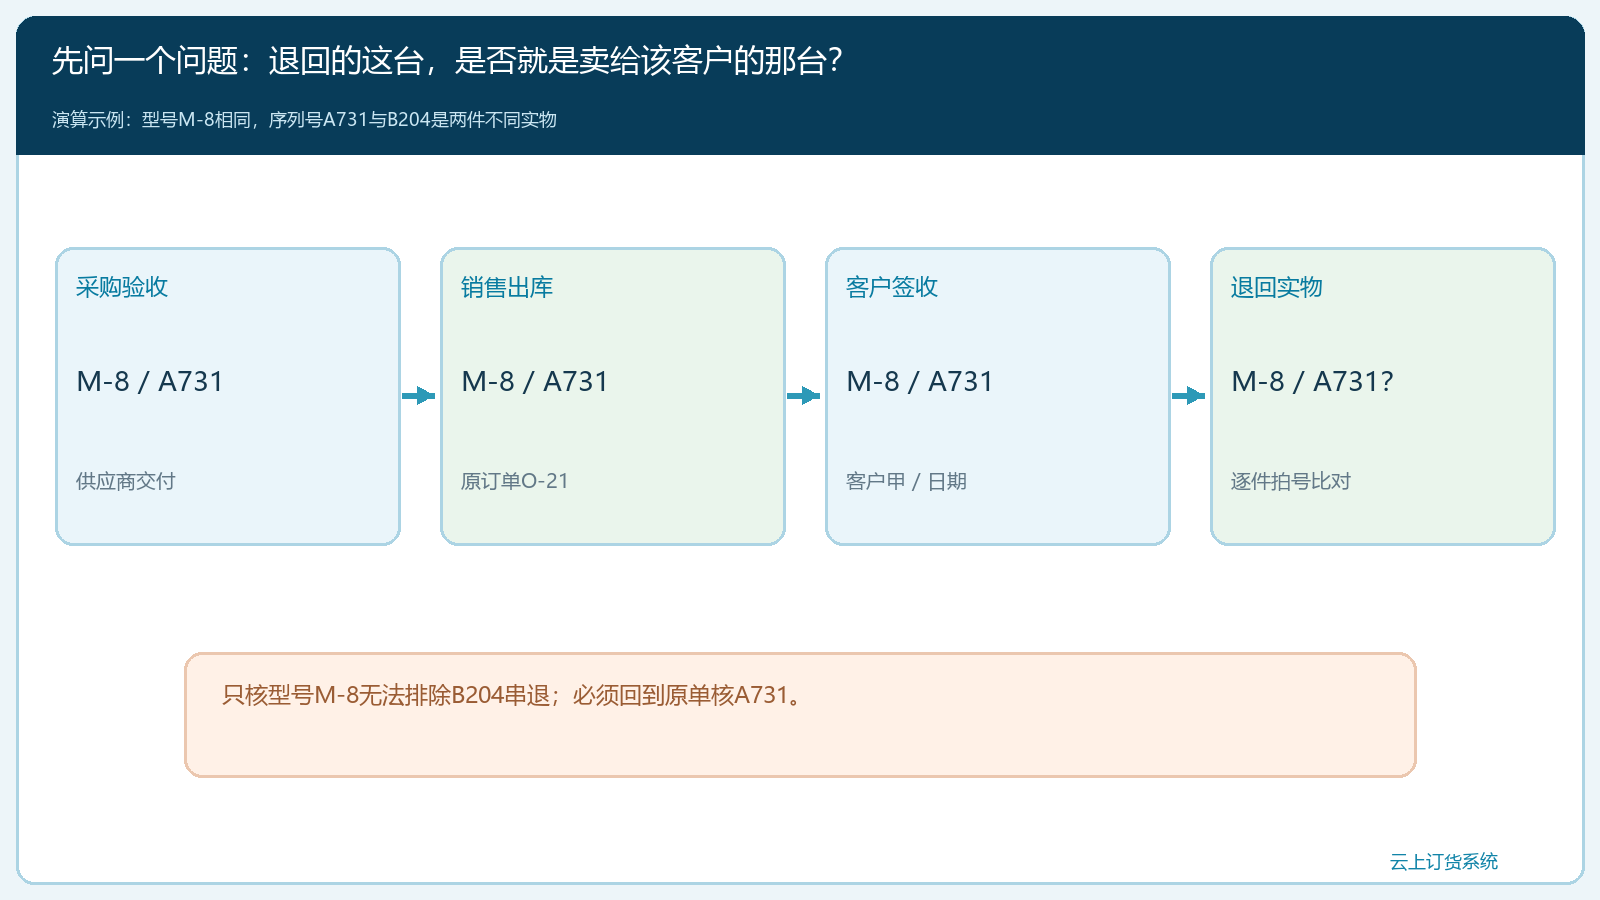Click the 退回实物 card heading
The width and height of the screenshot is (1600, 900).
click(x=1277, y=287)
